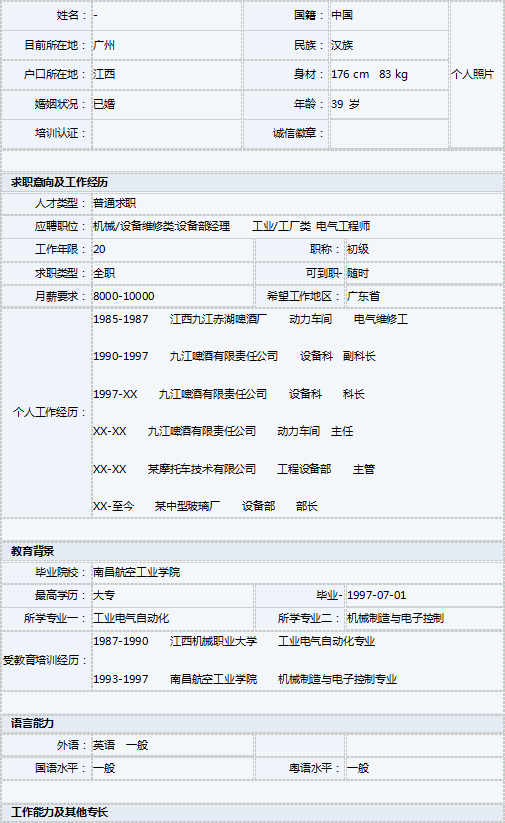The image size is (505, 823).
Task: Click the 个人照片 photo placeholder
Action: pyautogui.click(x=476, y=74)
